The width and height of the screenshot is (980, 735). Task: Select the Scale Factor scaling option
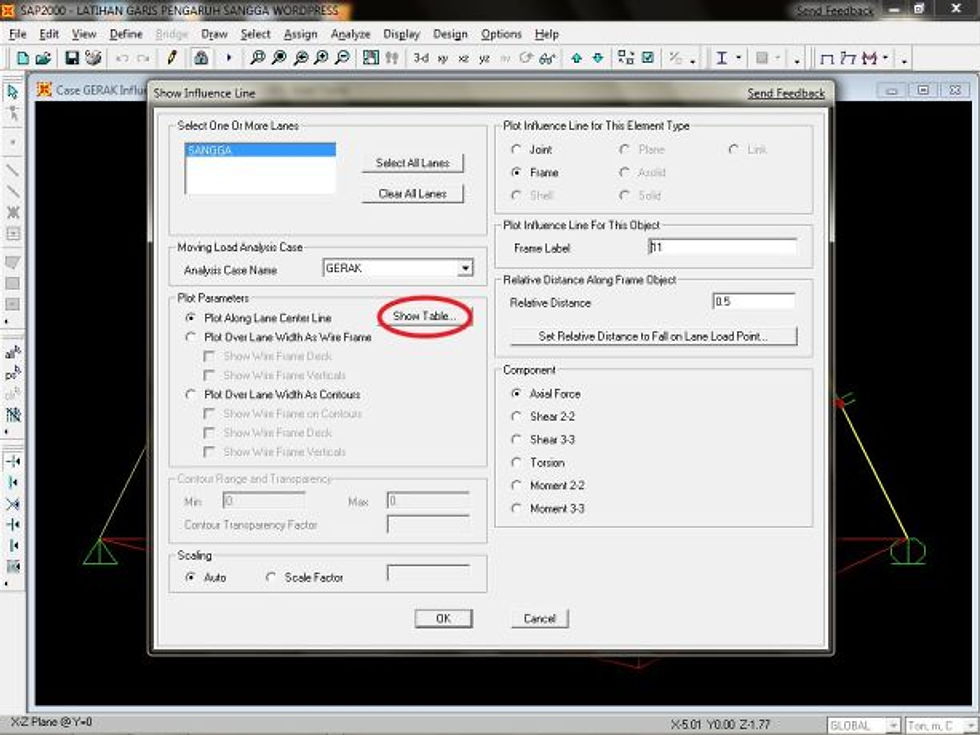coord(270,578)
